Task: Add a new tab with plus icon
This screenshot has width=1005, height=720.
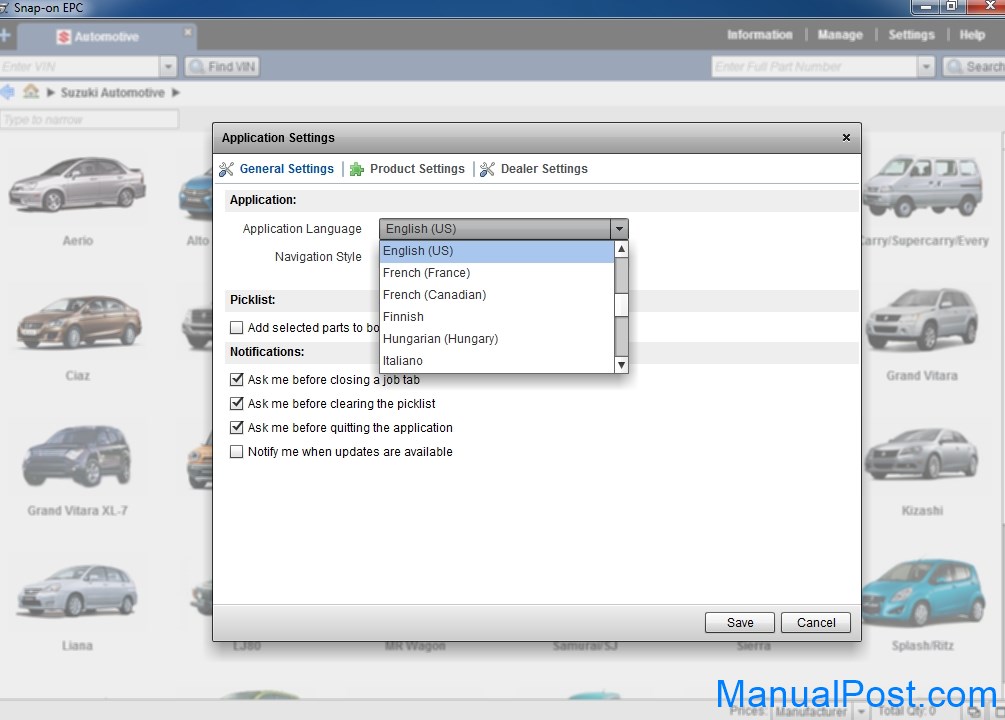Action: 5,35
